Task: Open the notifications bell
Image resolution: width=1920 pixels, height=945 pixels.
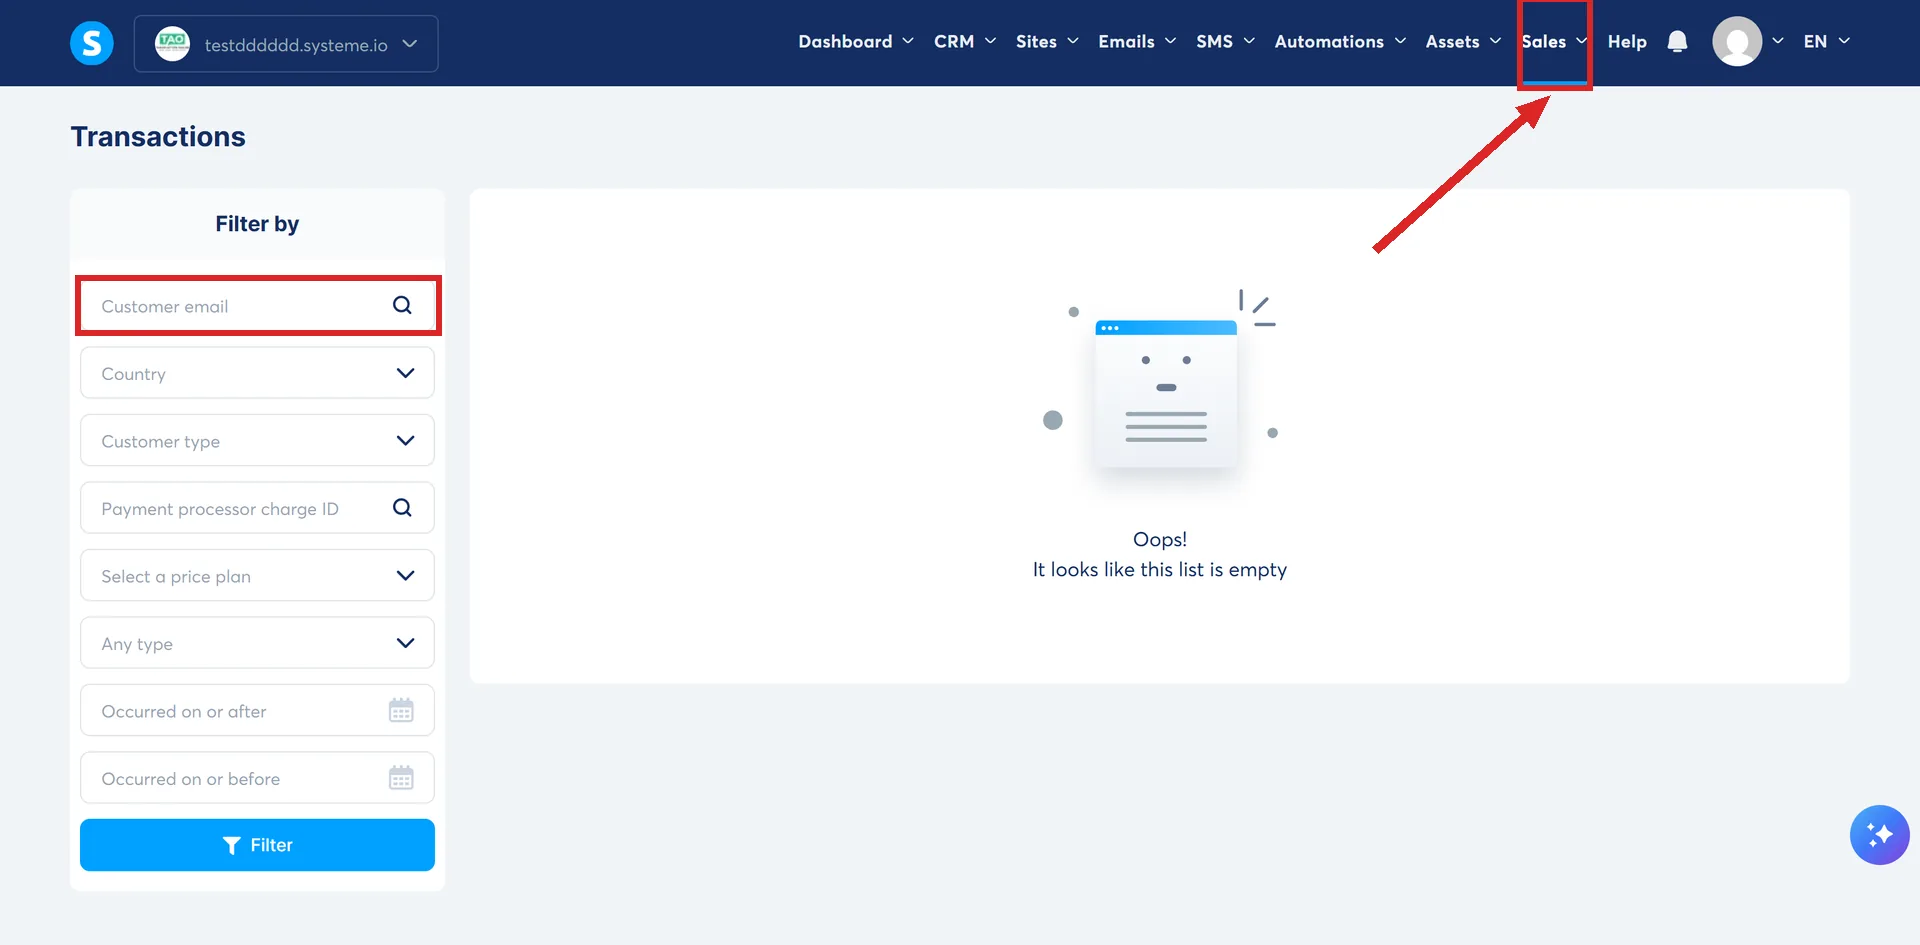Action: tap(1677, 42)
